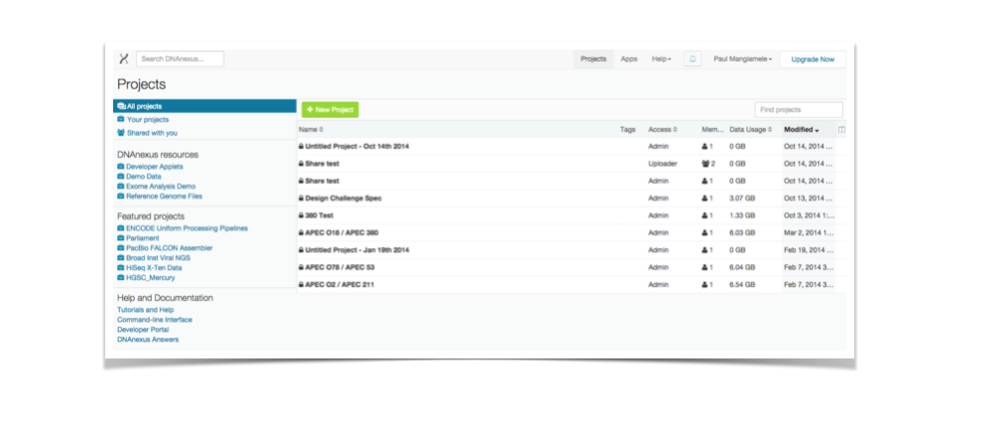Click the lock icon beside 380 Test
1000x424 pixels.
pos(301,216)
